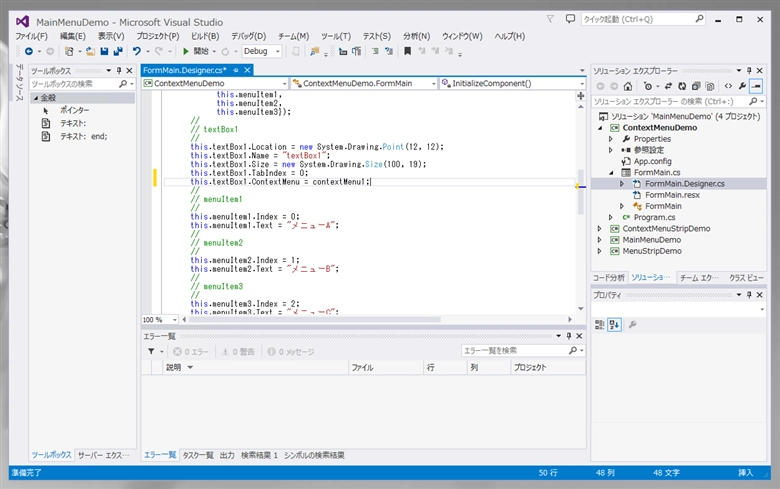This screenshot has height=489, width=780.
Task: Toggle the 0 エラー errors filter
Action: (191, 352)
